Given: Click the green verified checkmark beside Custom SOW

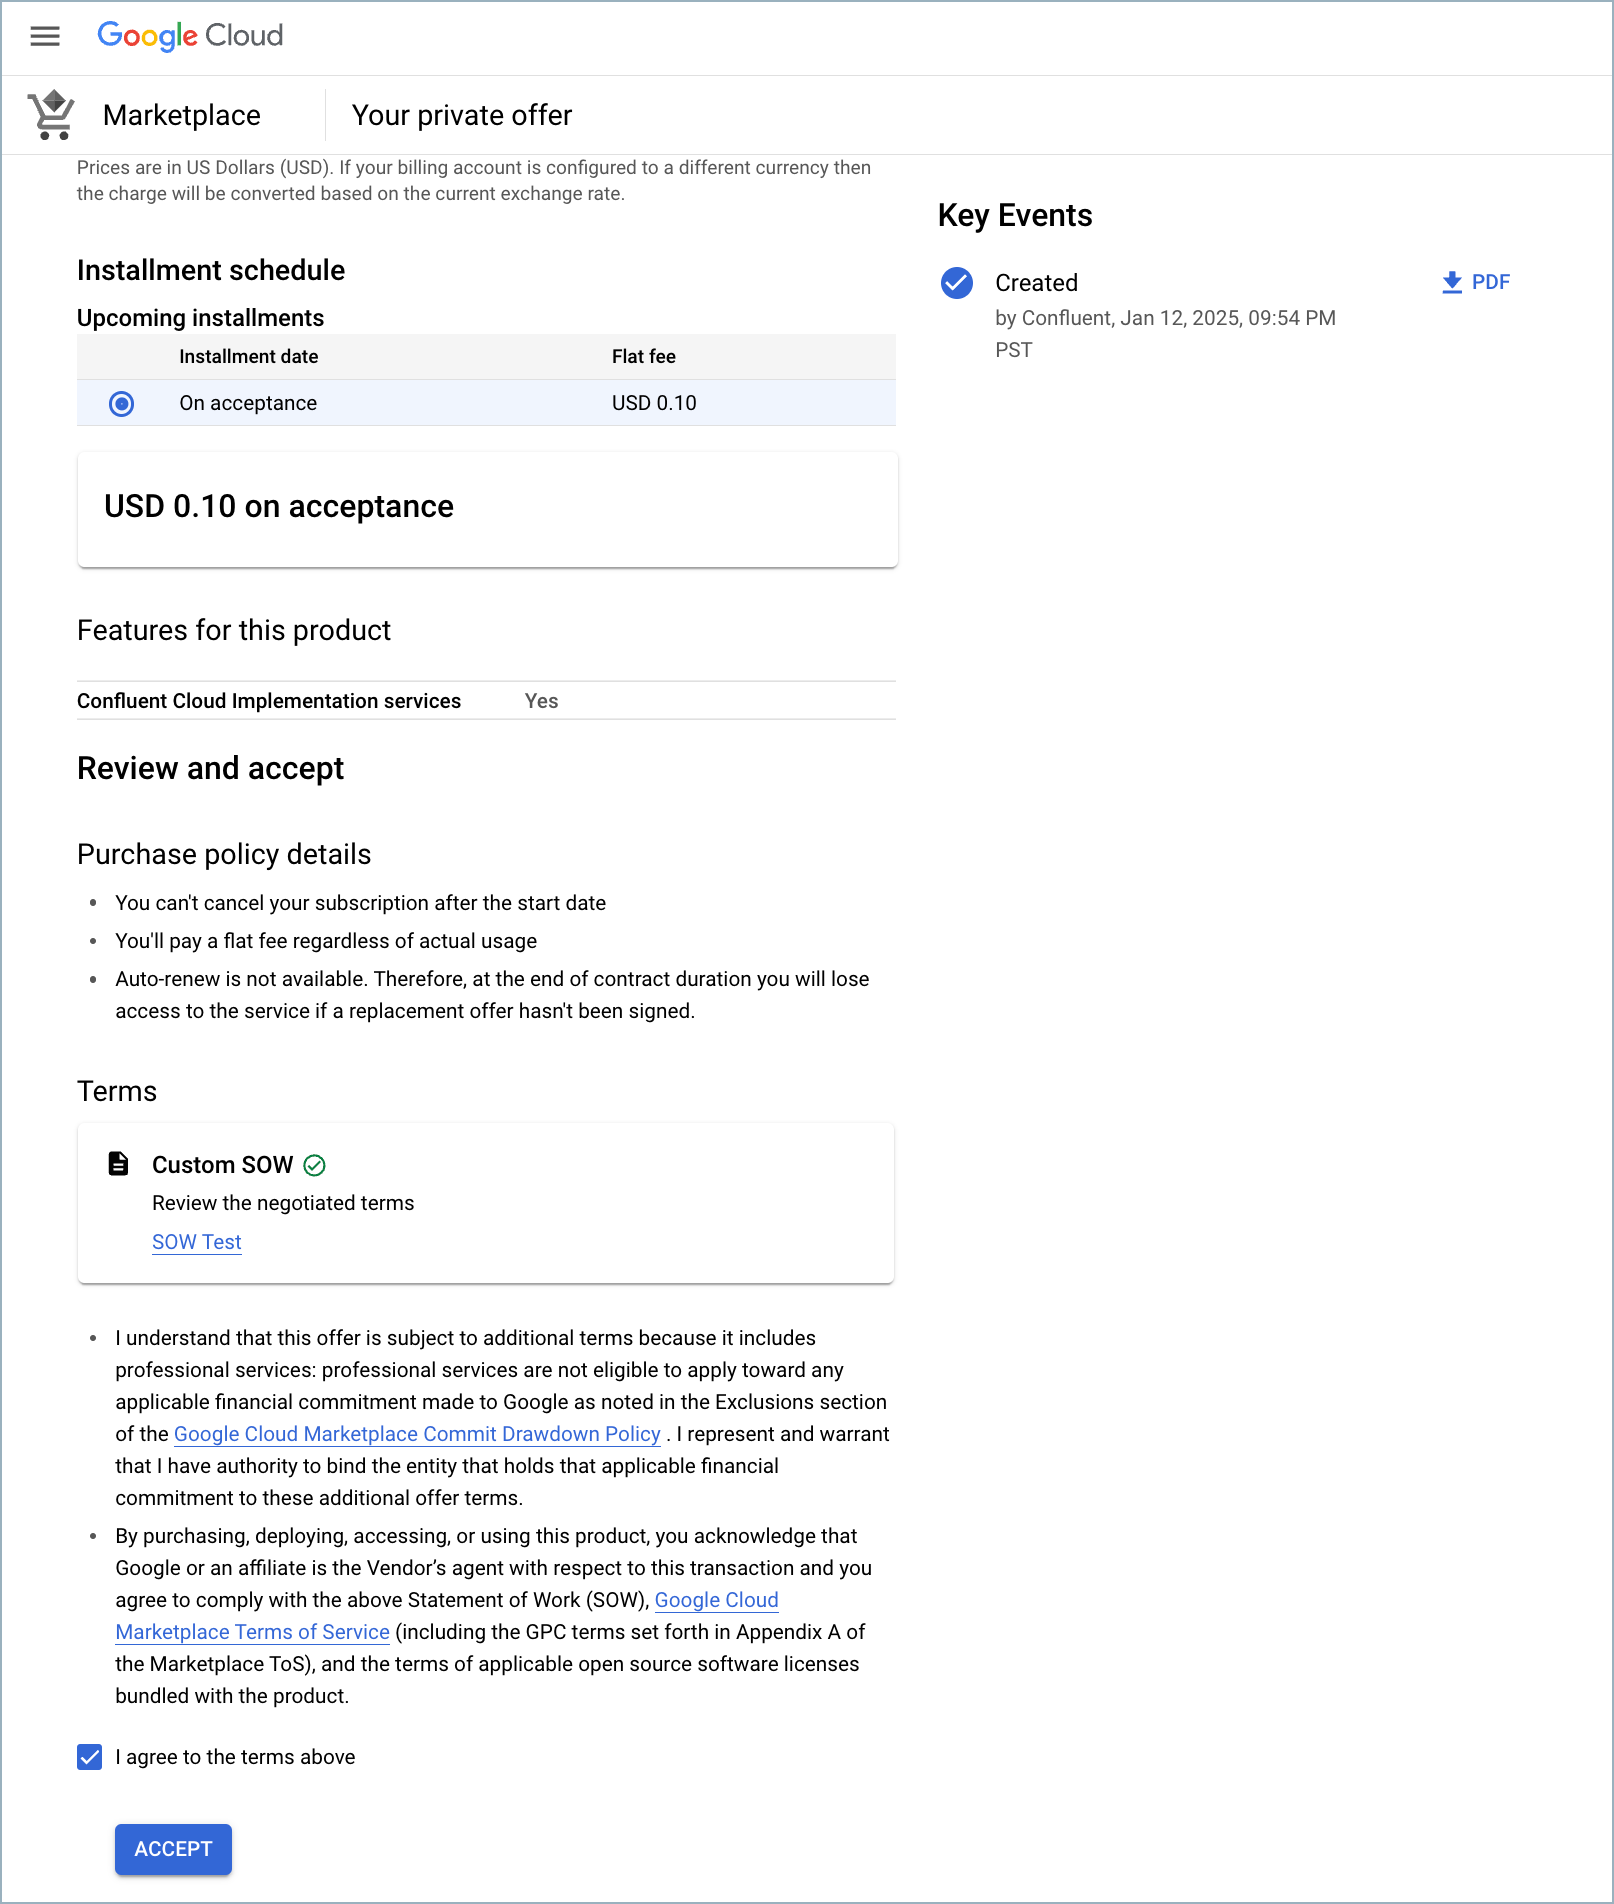Looking at the screenshot, I should coord(315,1165).
